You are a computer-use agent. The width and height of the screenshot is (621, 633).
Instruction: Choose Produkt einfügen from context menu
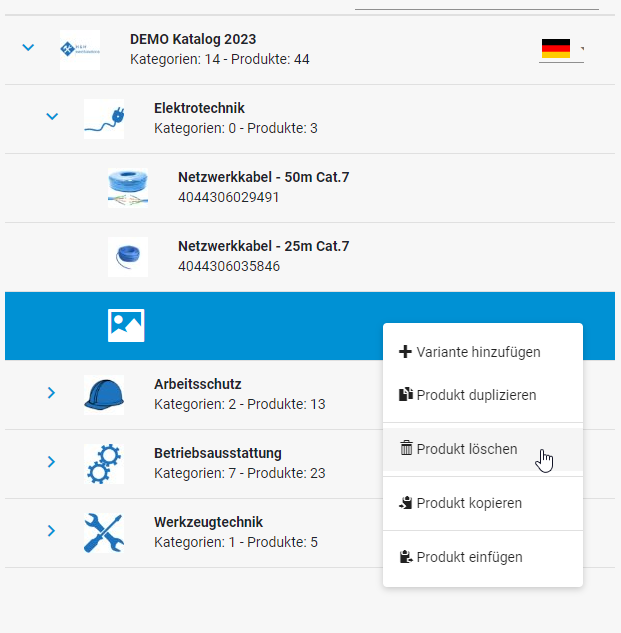tap(483, 558)
